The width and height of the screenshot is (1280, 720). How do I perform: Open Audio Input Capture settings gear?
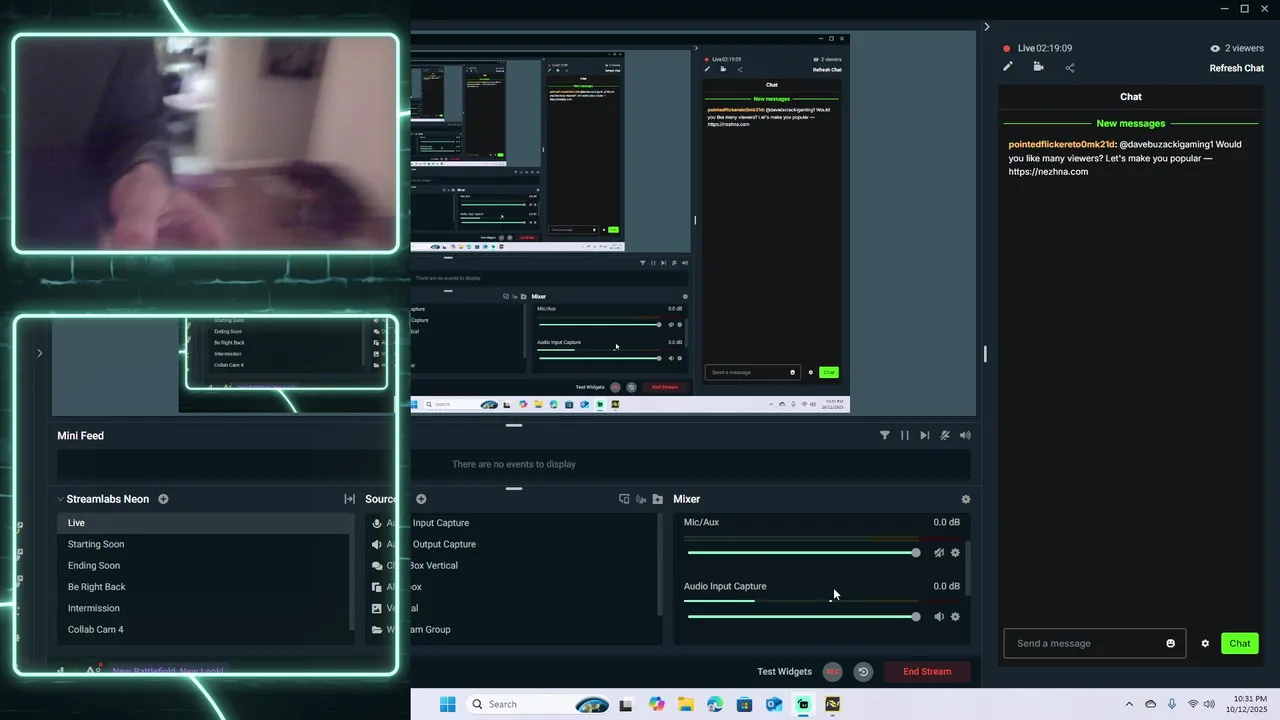pos(955,617)
